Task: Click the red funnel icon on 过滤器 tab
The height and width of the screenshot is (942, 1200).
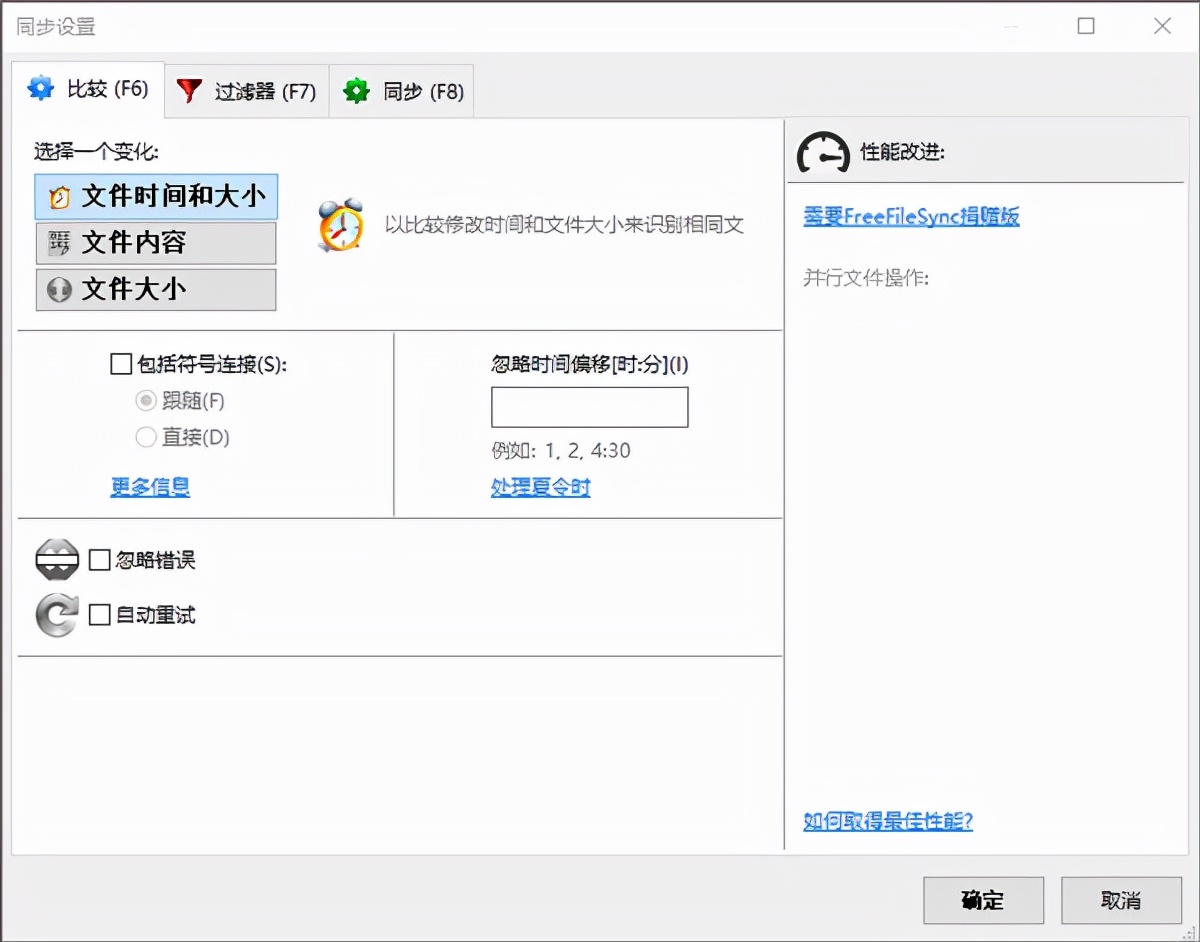Action: [189, 91]
